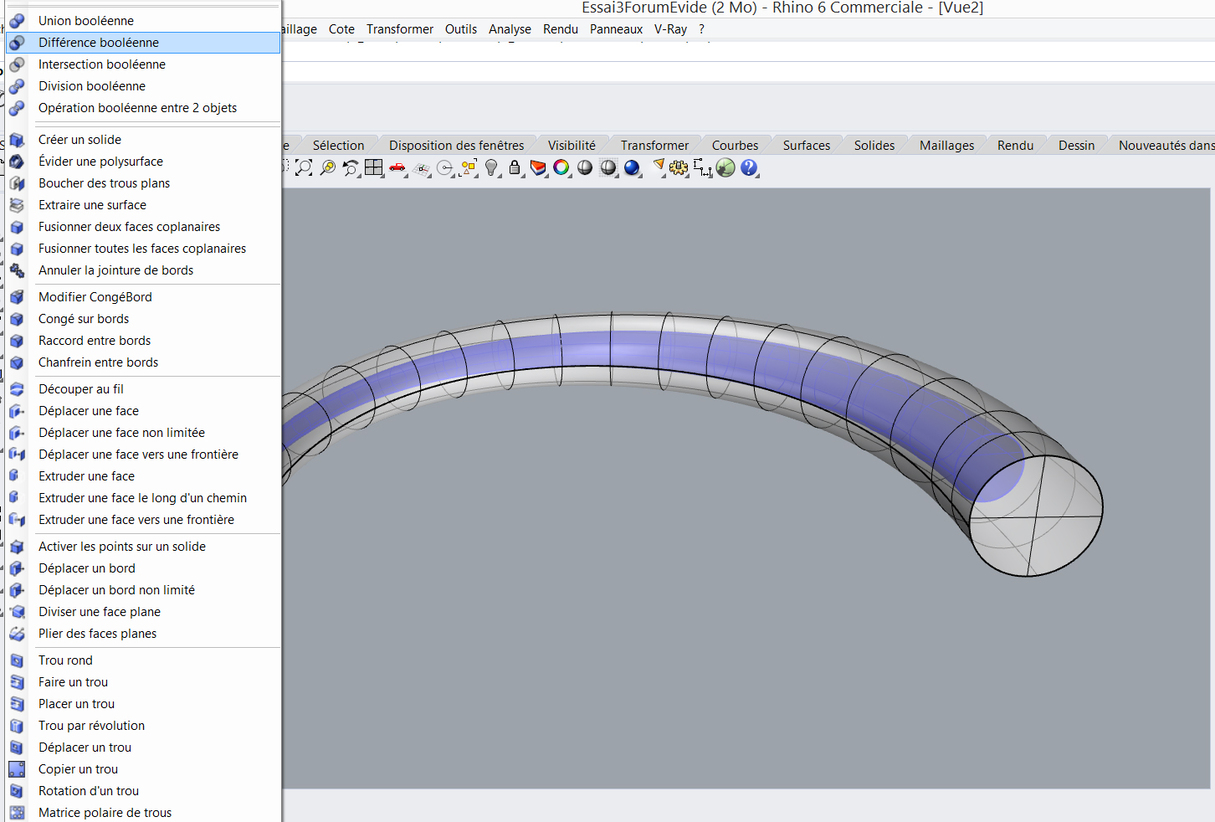Open the gear options icon
Viewport: 1215px width, 822px height.
pyautogui.click(x=680, y=168)
